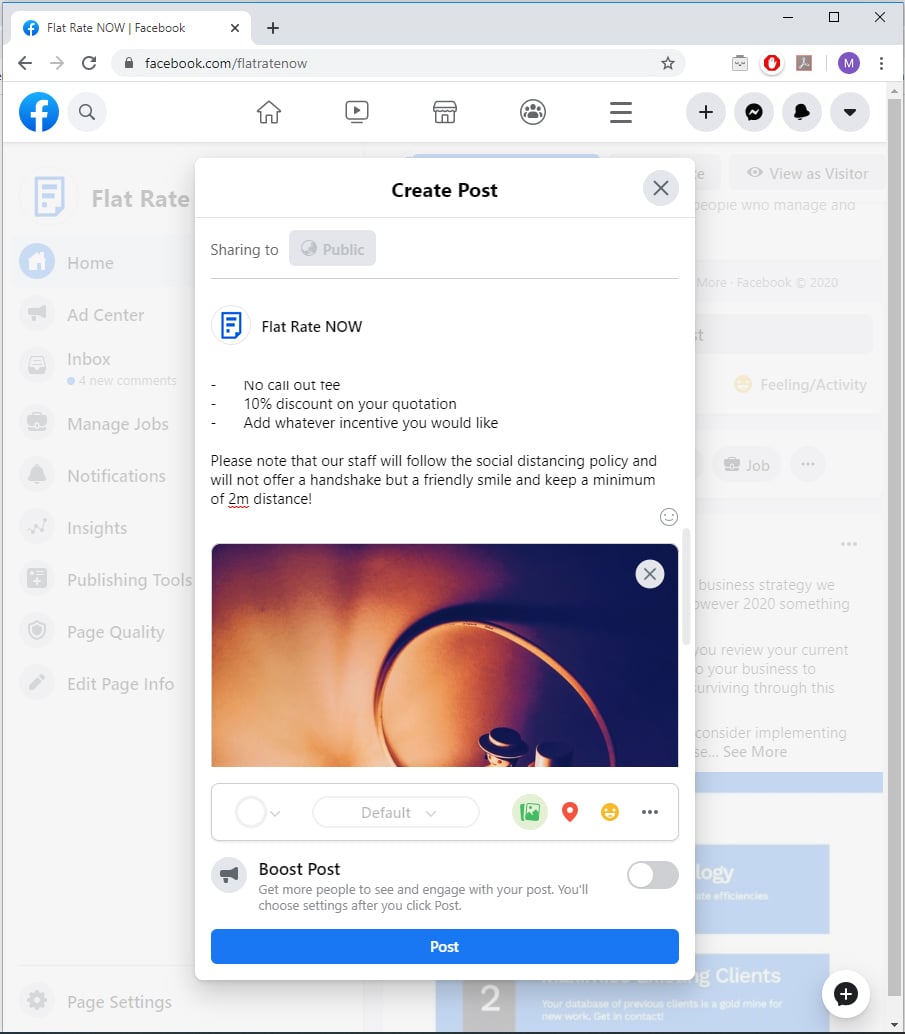Expand the account dropdown arrow in header
Viewport: 905px width, 1034px height.
[850, 112]
